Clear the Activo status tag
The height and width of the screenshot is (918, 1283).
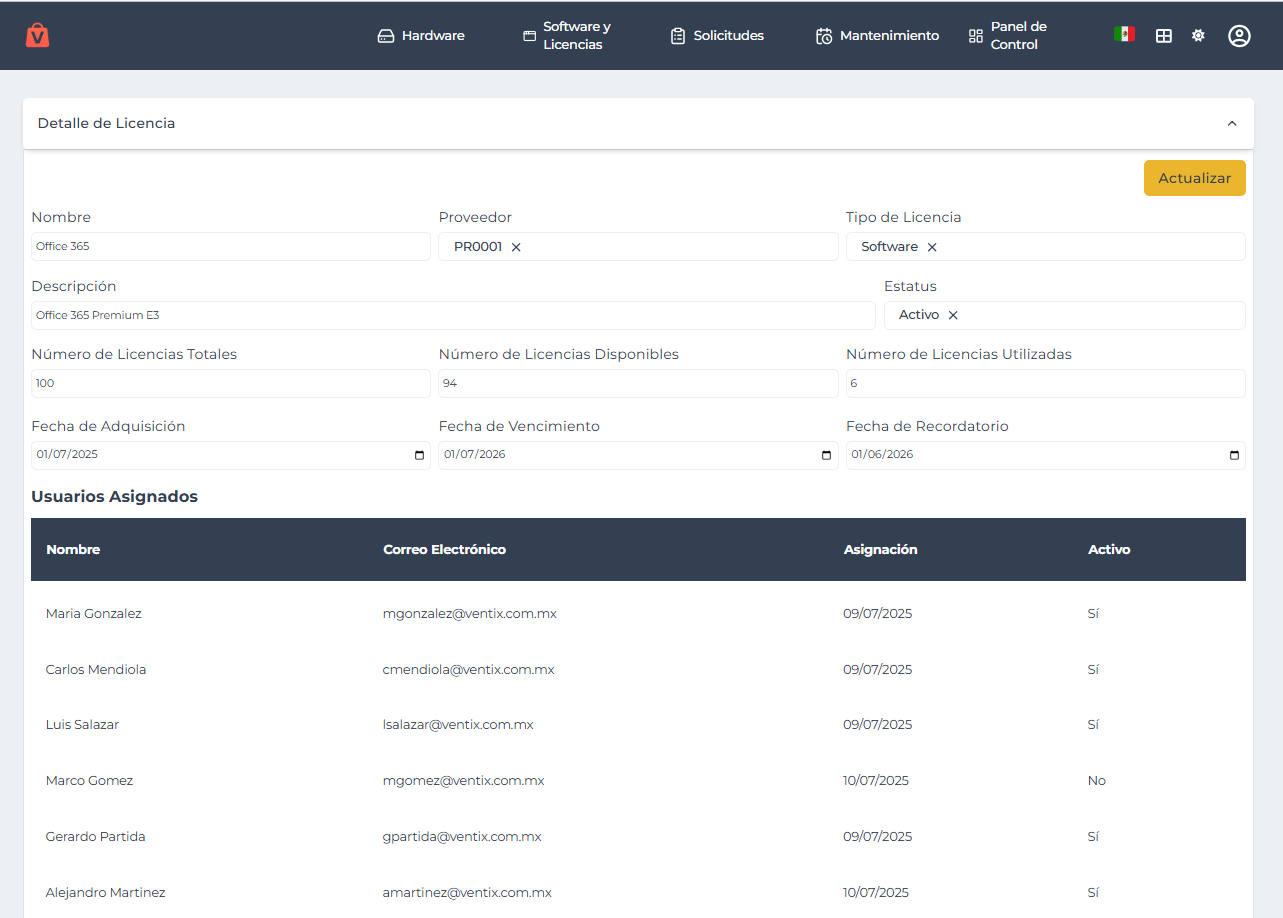(x=953, y=315)
